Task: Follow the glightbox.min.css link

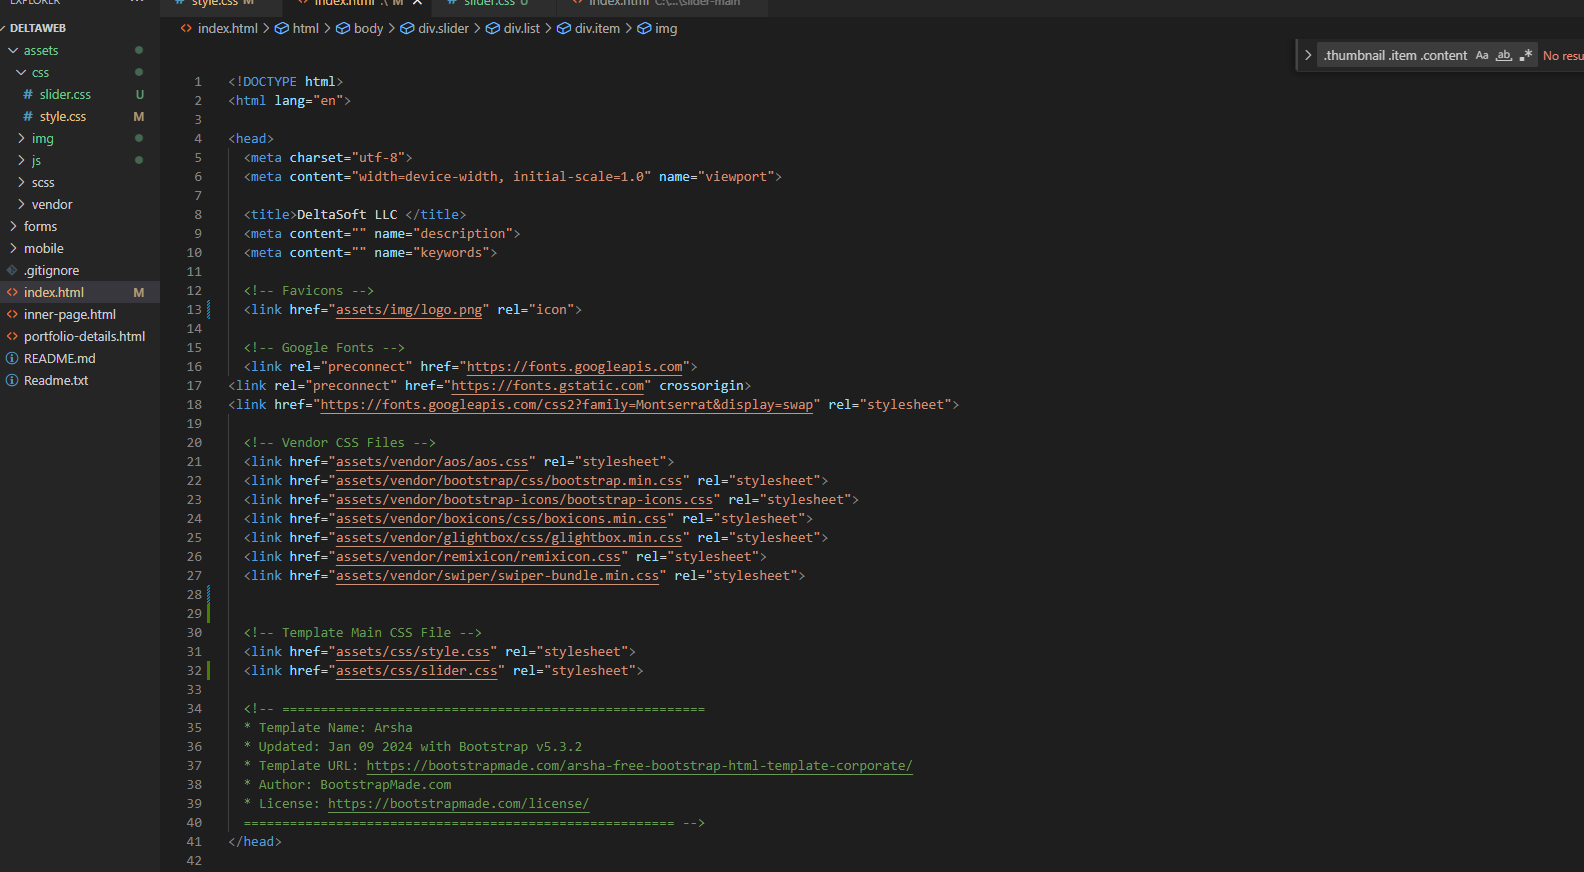Action: click(509, 538)
